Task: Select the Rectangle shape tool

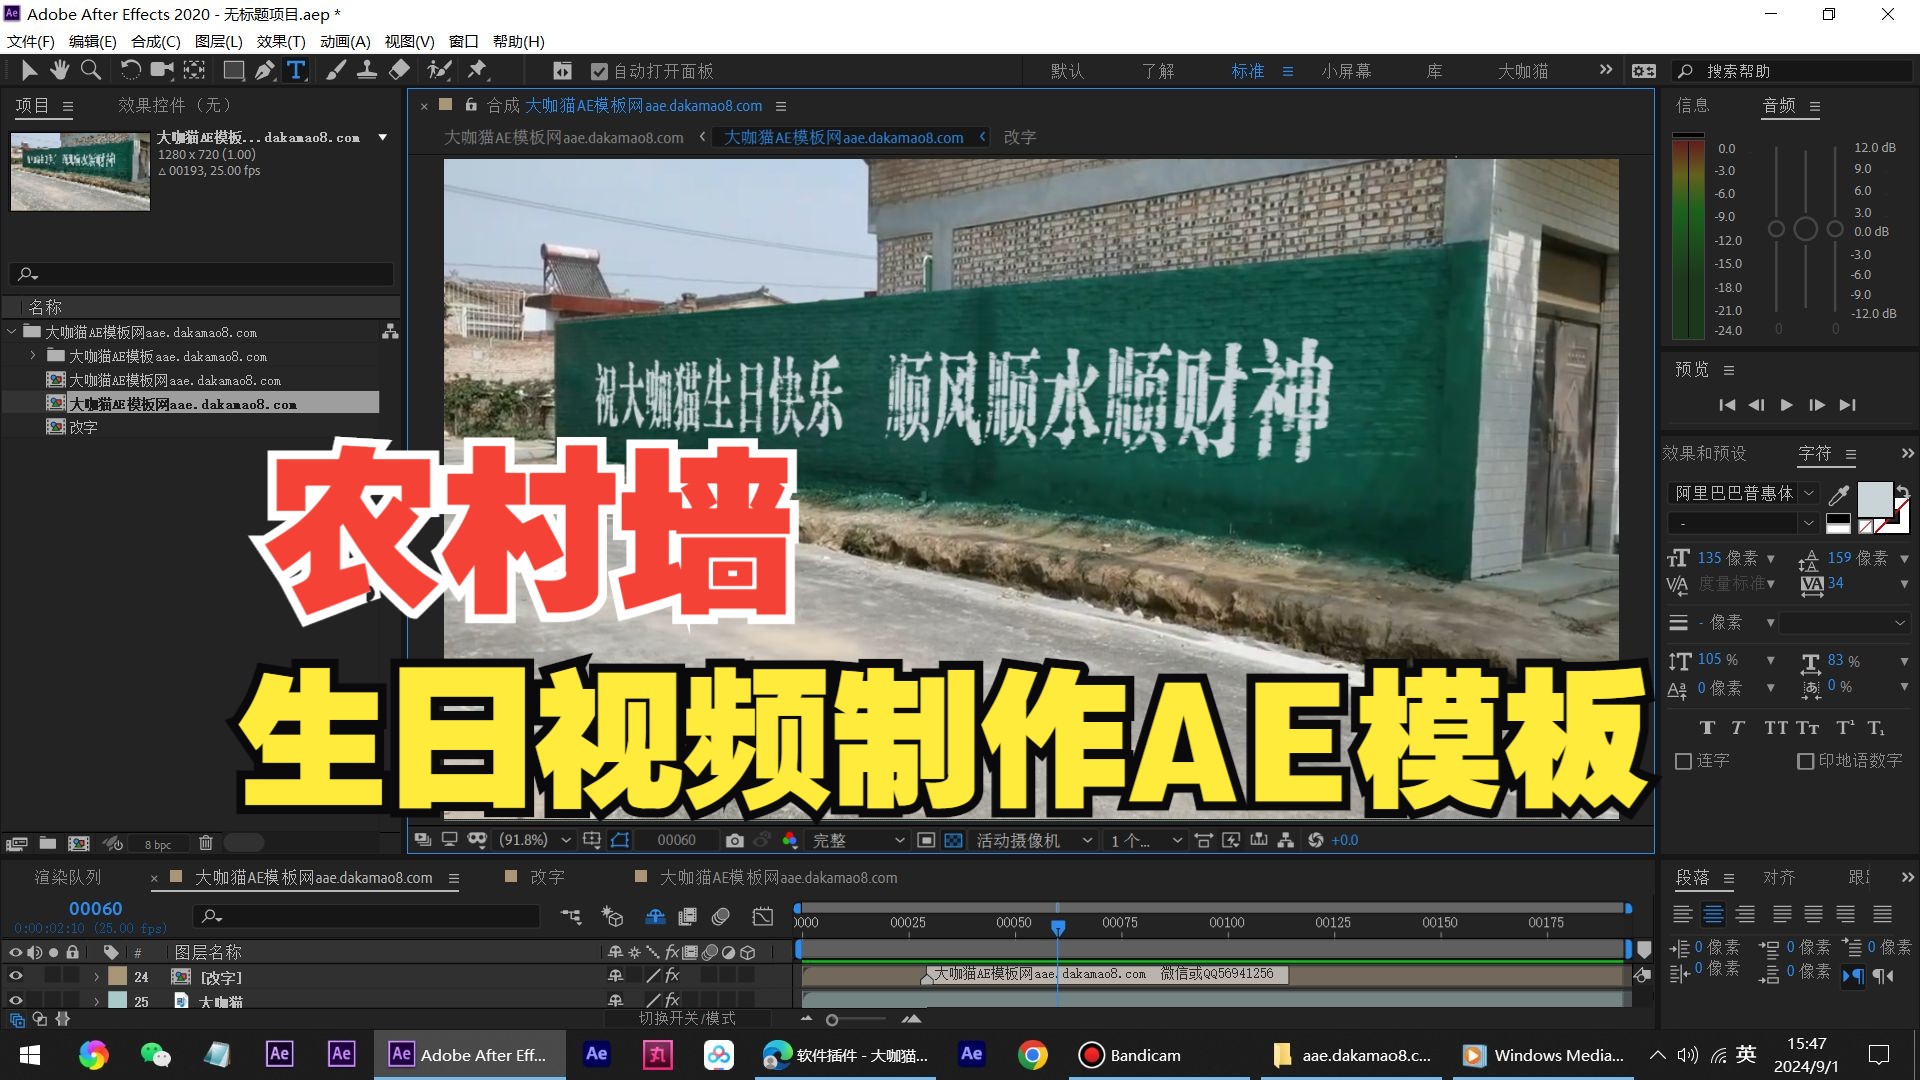Action: tap(233, 71)
